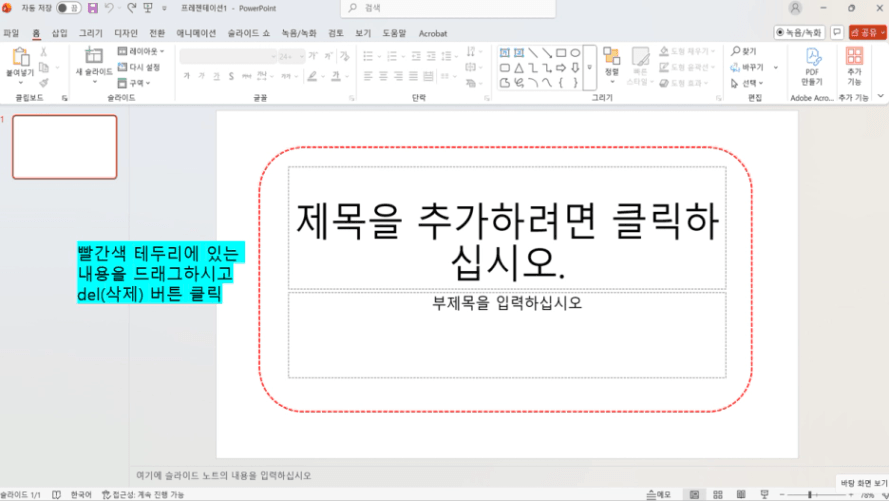
Task: Click 찾기 (Find) in editing group
Action: coord(744,51)
